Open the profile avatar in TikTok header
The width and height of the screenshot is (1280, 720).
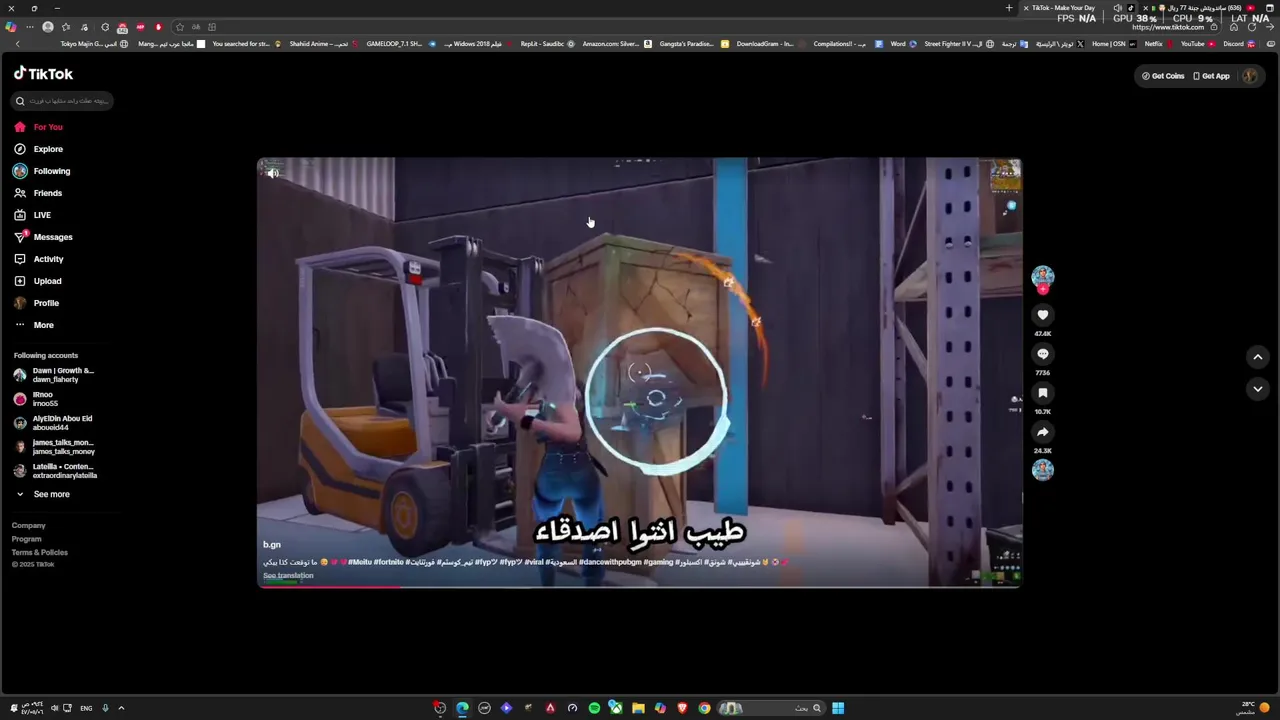(1249, 76)
